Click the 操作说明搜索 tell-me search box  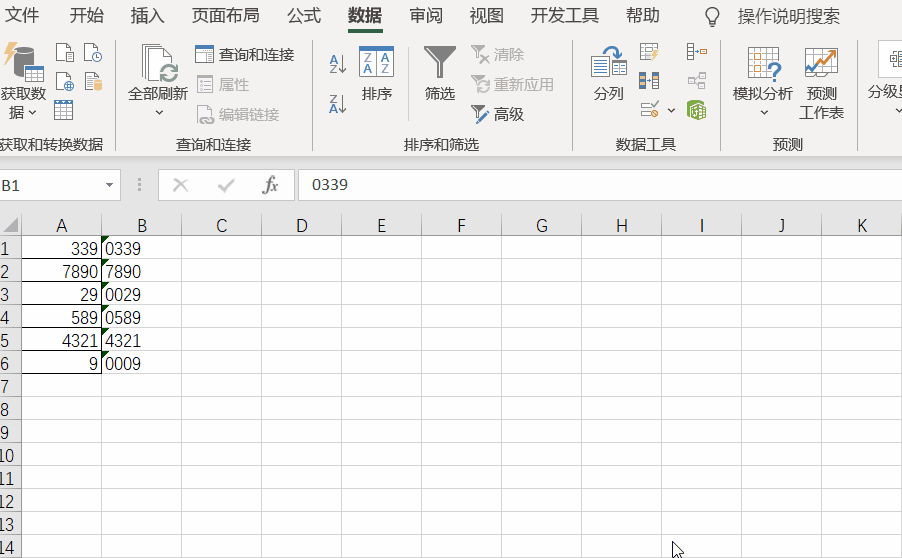click(x=789, y=16)
